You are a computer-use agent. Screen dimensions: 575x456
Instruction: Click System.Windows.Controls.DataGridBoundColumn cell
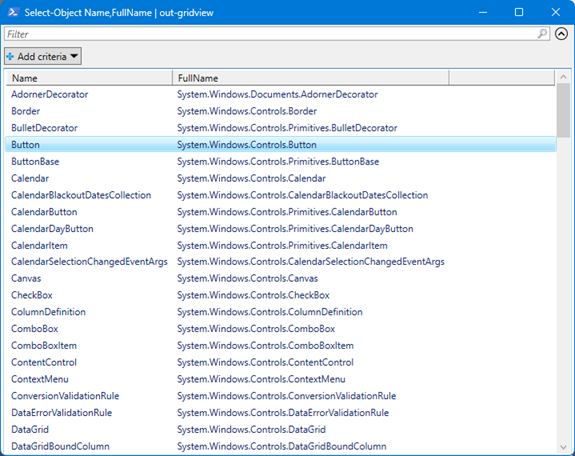(282, 446)
